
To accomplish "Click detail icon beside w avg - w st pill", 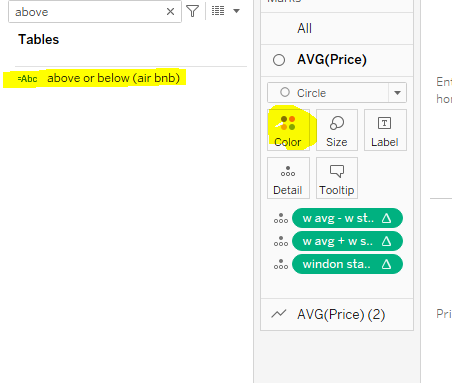I will point(281,218).
